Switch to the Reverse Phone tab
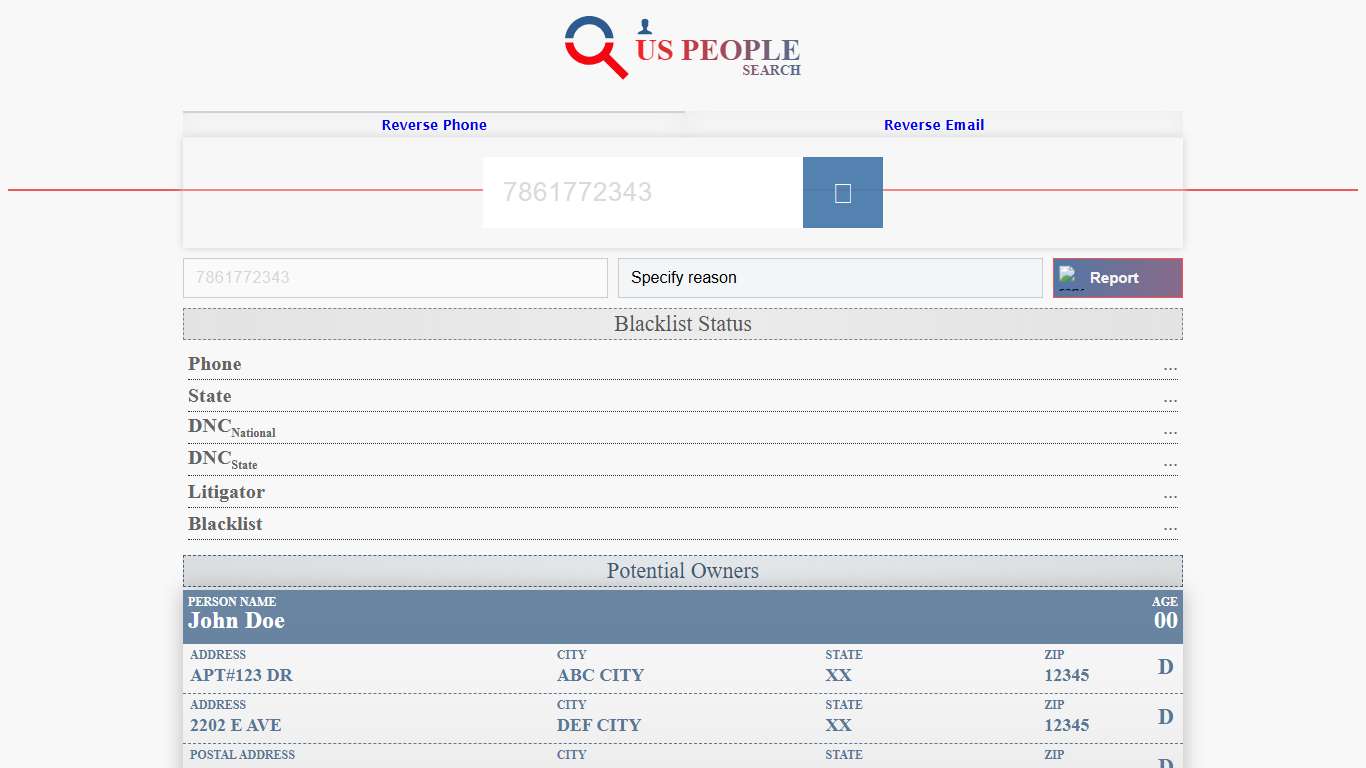The image size is (1366, 768). pos(433,124)
